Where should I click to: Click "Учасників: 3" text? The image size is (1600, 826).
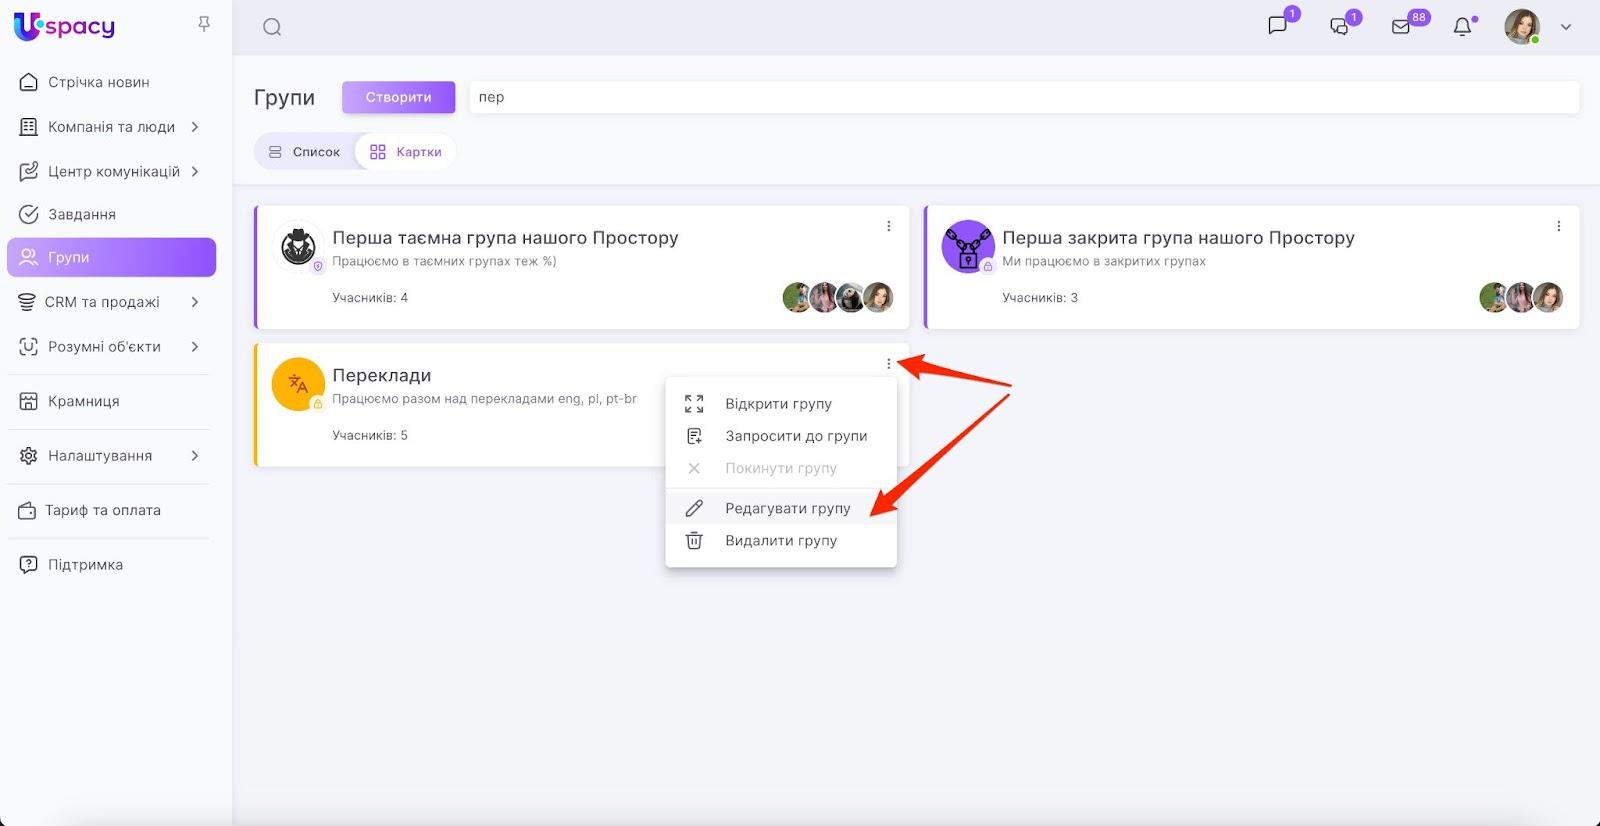coord(1040,297)
